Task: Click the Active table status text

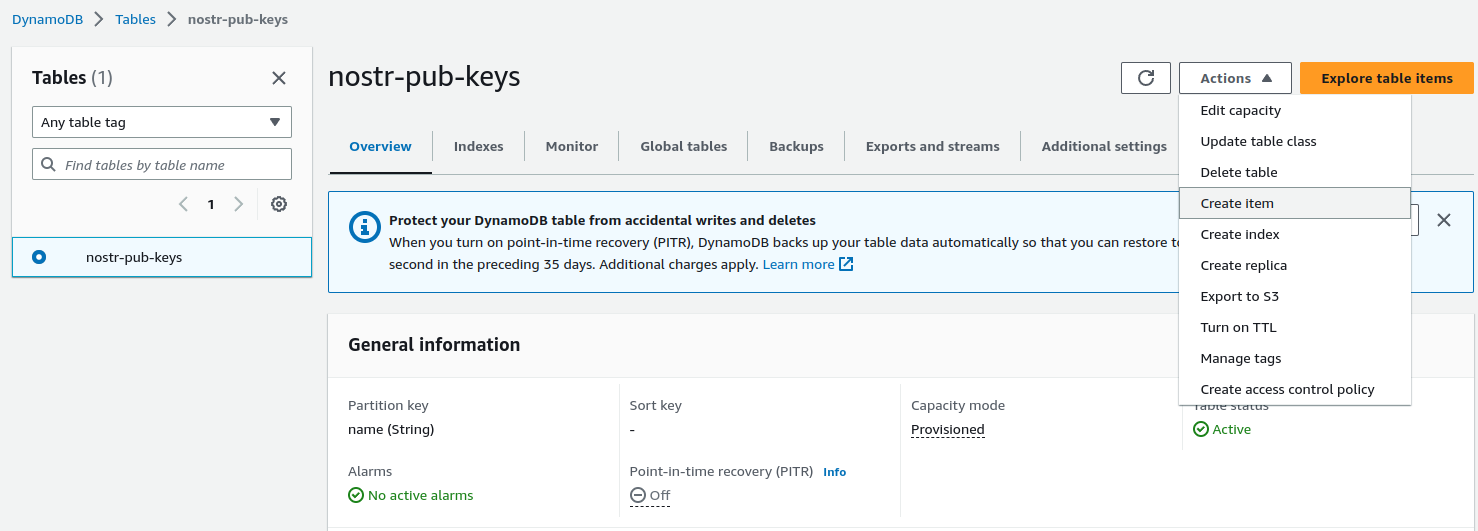Action: pos(1232,429)
